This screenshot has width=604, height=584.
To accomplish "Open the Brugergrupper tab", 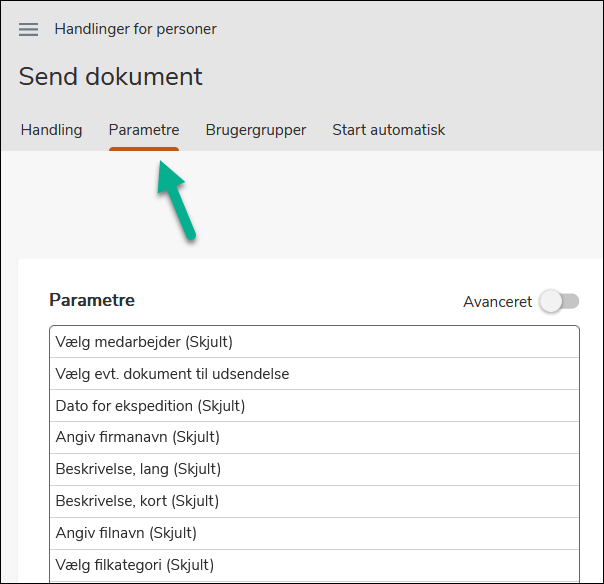I will [x=256, y=130].
